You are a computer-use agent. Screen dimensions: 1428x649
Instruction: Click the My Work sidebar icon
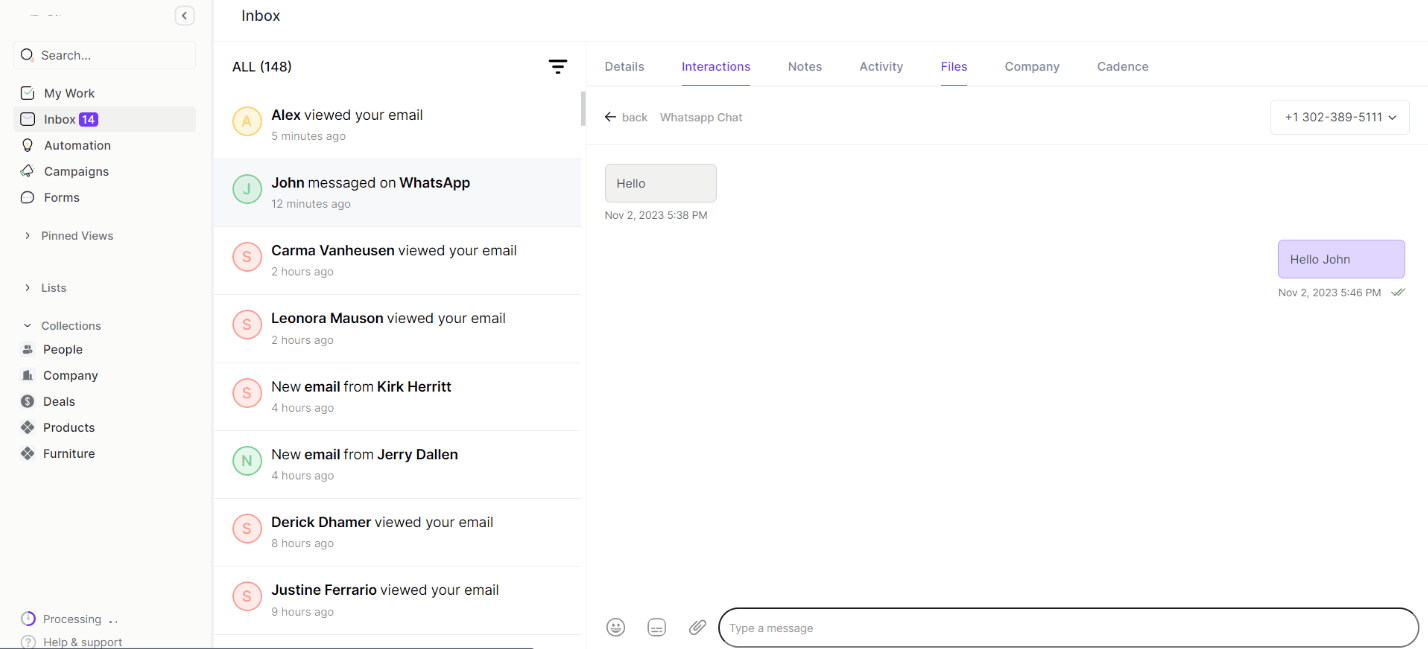(x=28, y=93)
